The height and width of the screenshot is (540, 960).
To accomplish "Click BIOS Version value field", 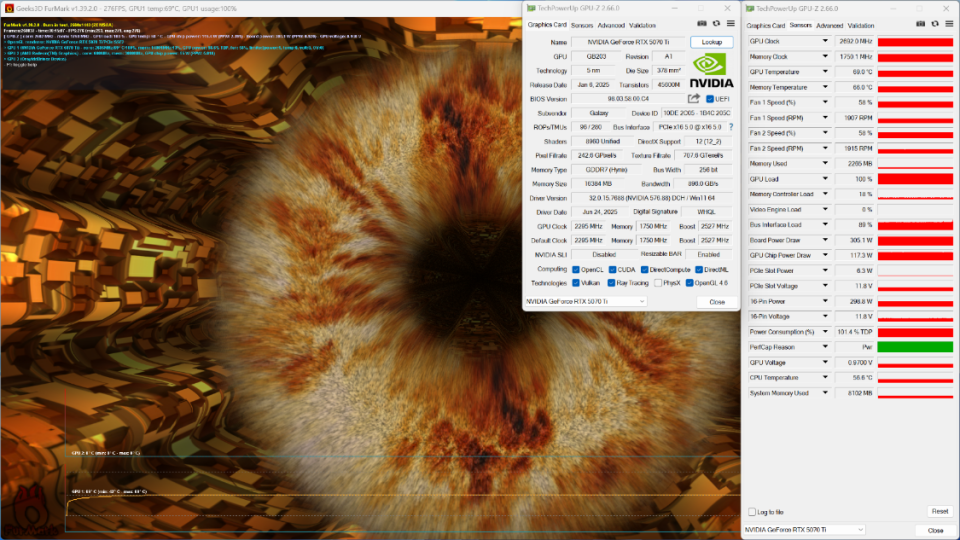I will tap(628, 99).
